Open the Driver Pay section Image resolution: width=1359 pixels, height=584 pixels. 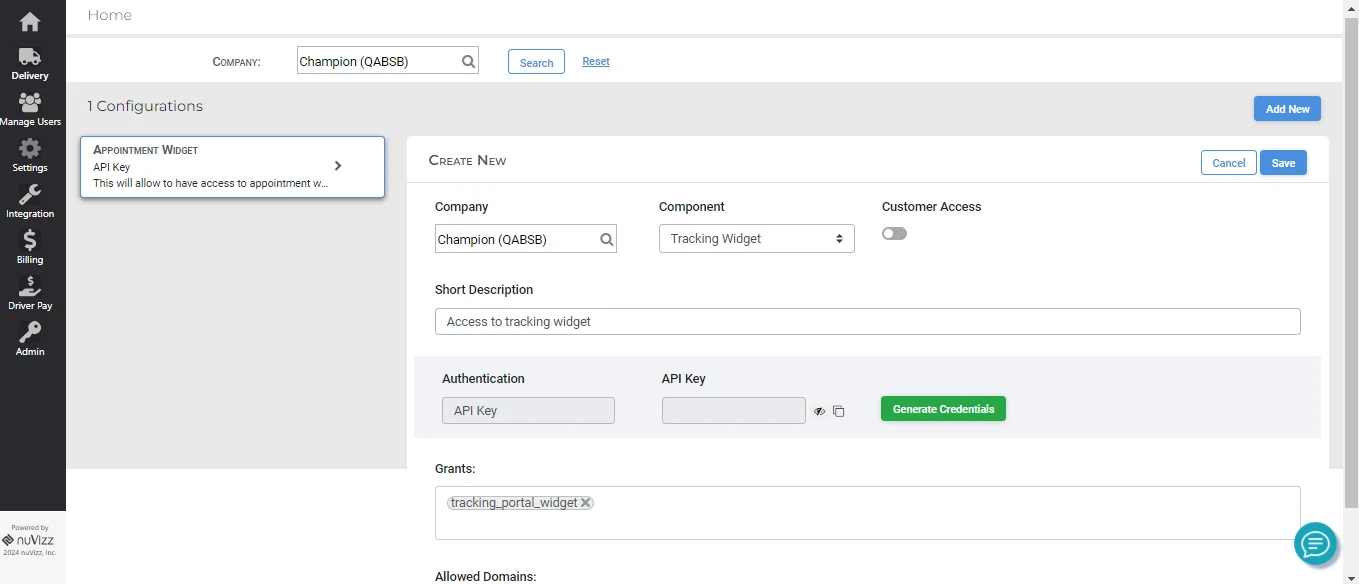30,293
